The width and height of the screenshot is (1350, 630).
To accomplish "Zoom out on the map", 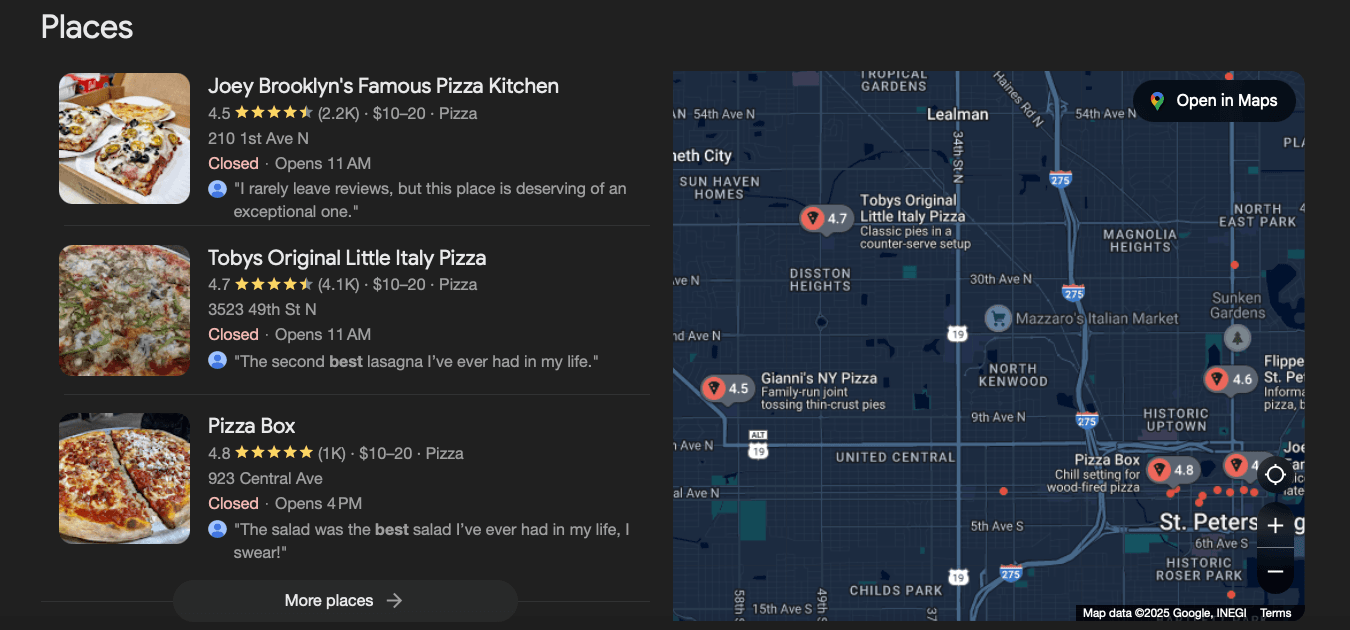I will click(x=1275, y=571).
